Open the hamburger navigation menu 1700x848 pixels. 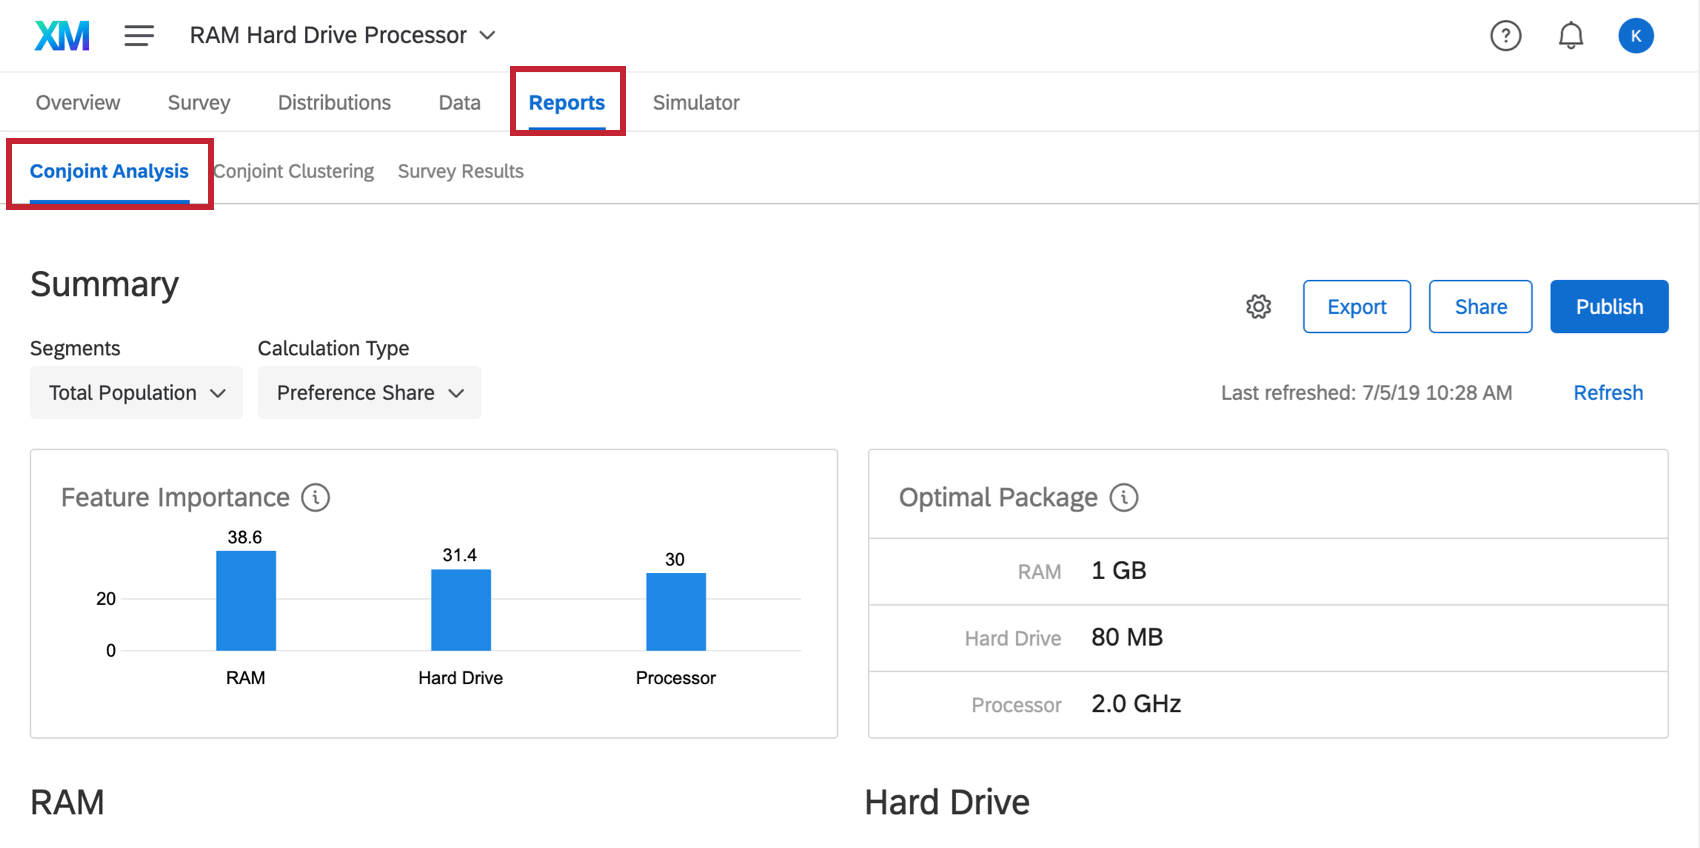coord(139,36)
